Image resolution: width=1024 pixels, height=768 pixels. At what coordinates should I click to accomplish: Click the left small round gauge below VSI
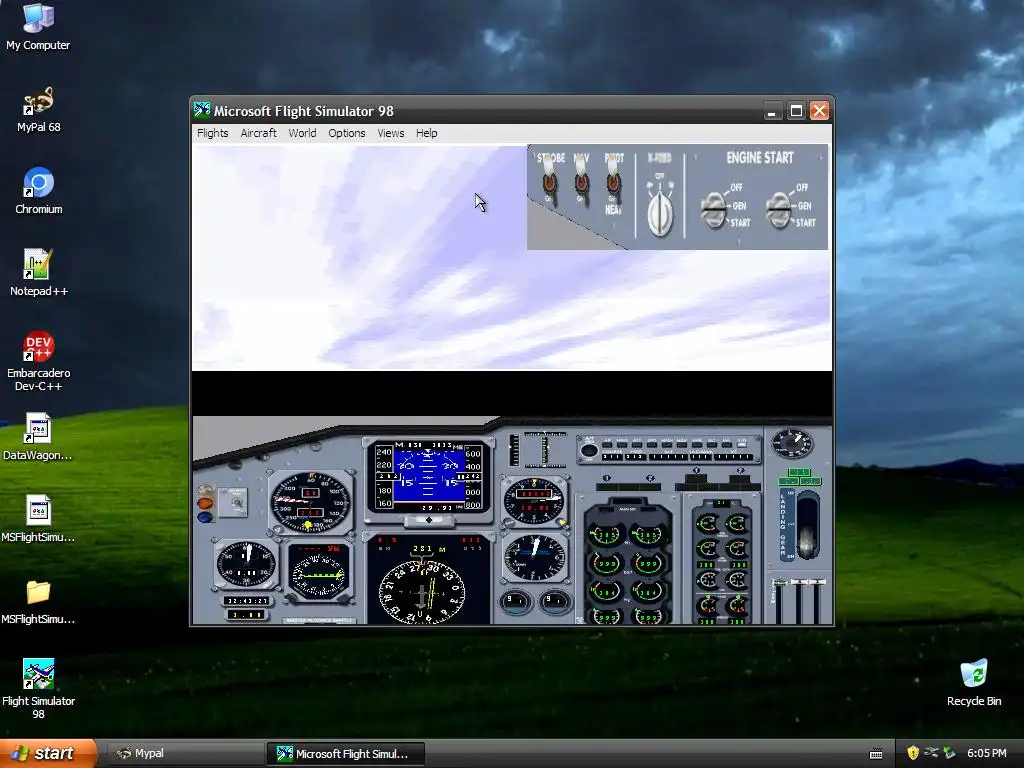pos(514,601)
